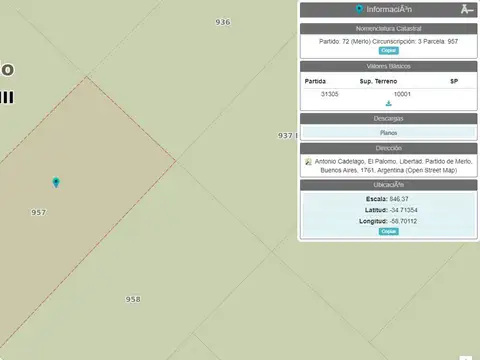Click the Ubicación section header
The height and width of the screenshot is (360, 480).
(389, 185)
